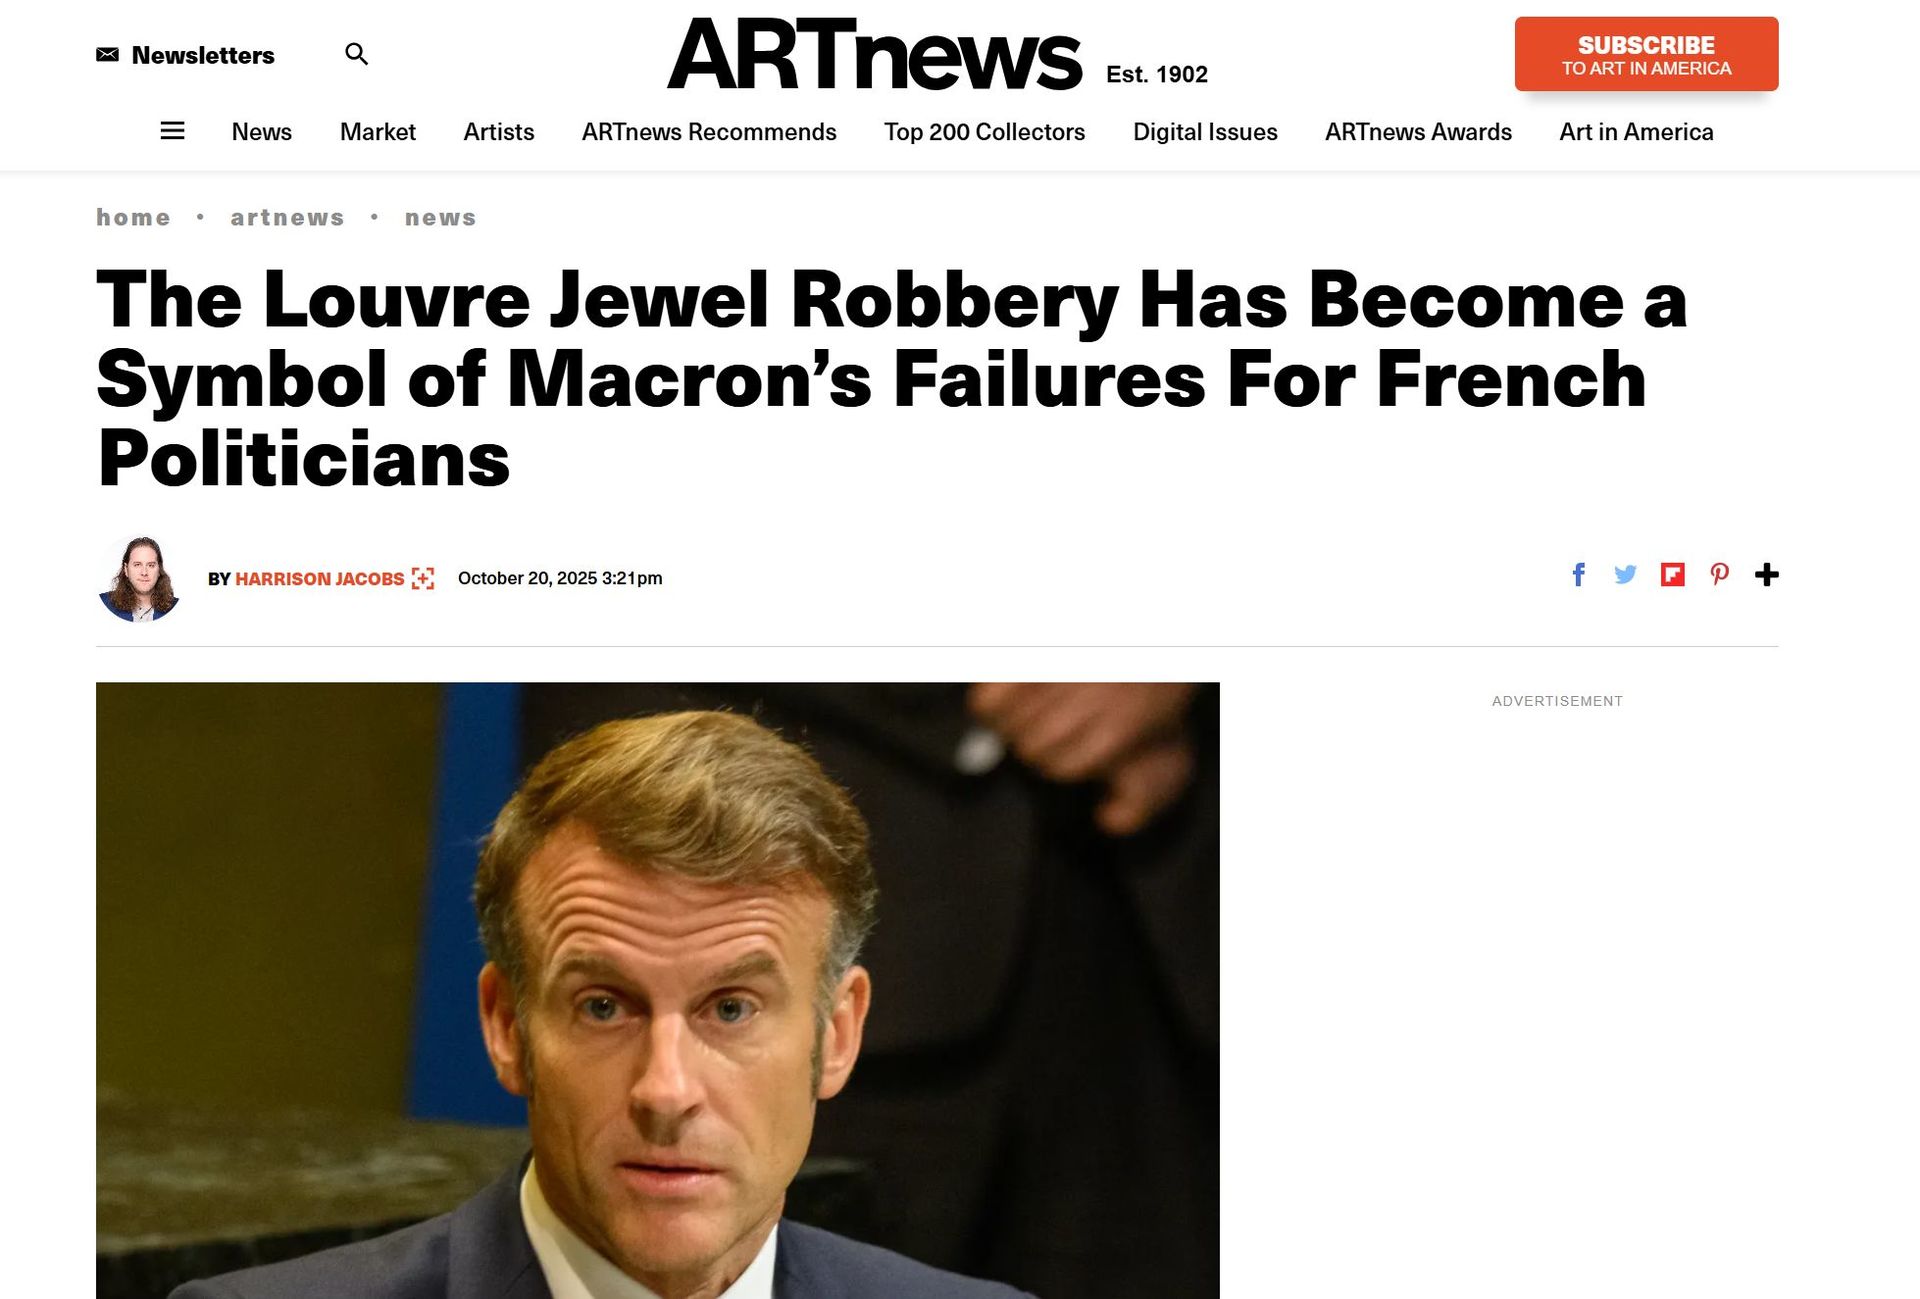This screenshot has width=1920, height=1299.
Task: Go to the Artists menu item
Action: click(x=498, y=132)
